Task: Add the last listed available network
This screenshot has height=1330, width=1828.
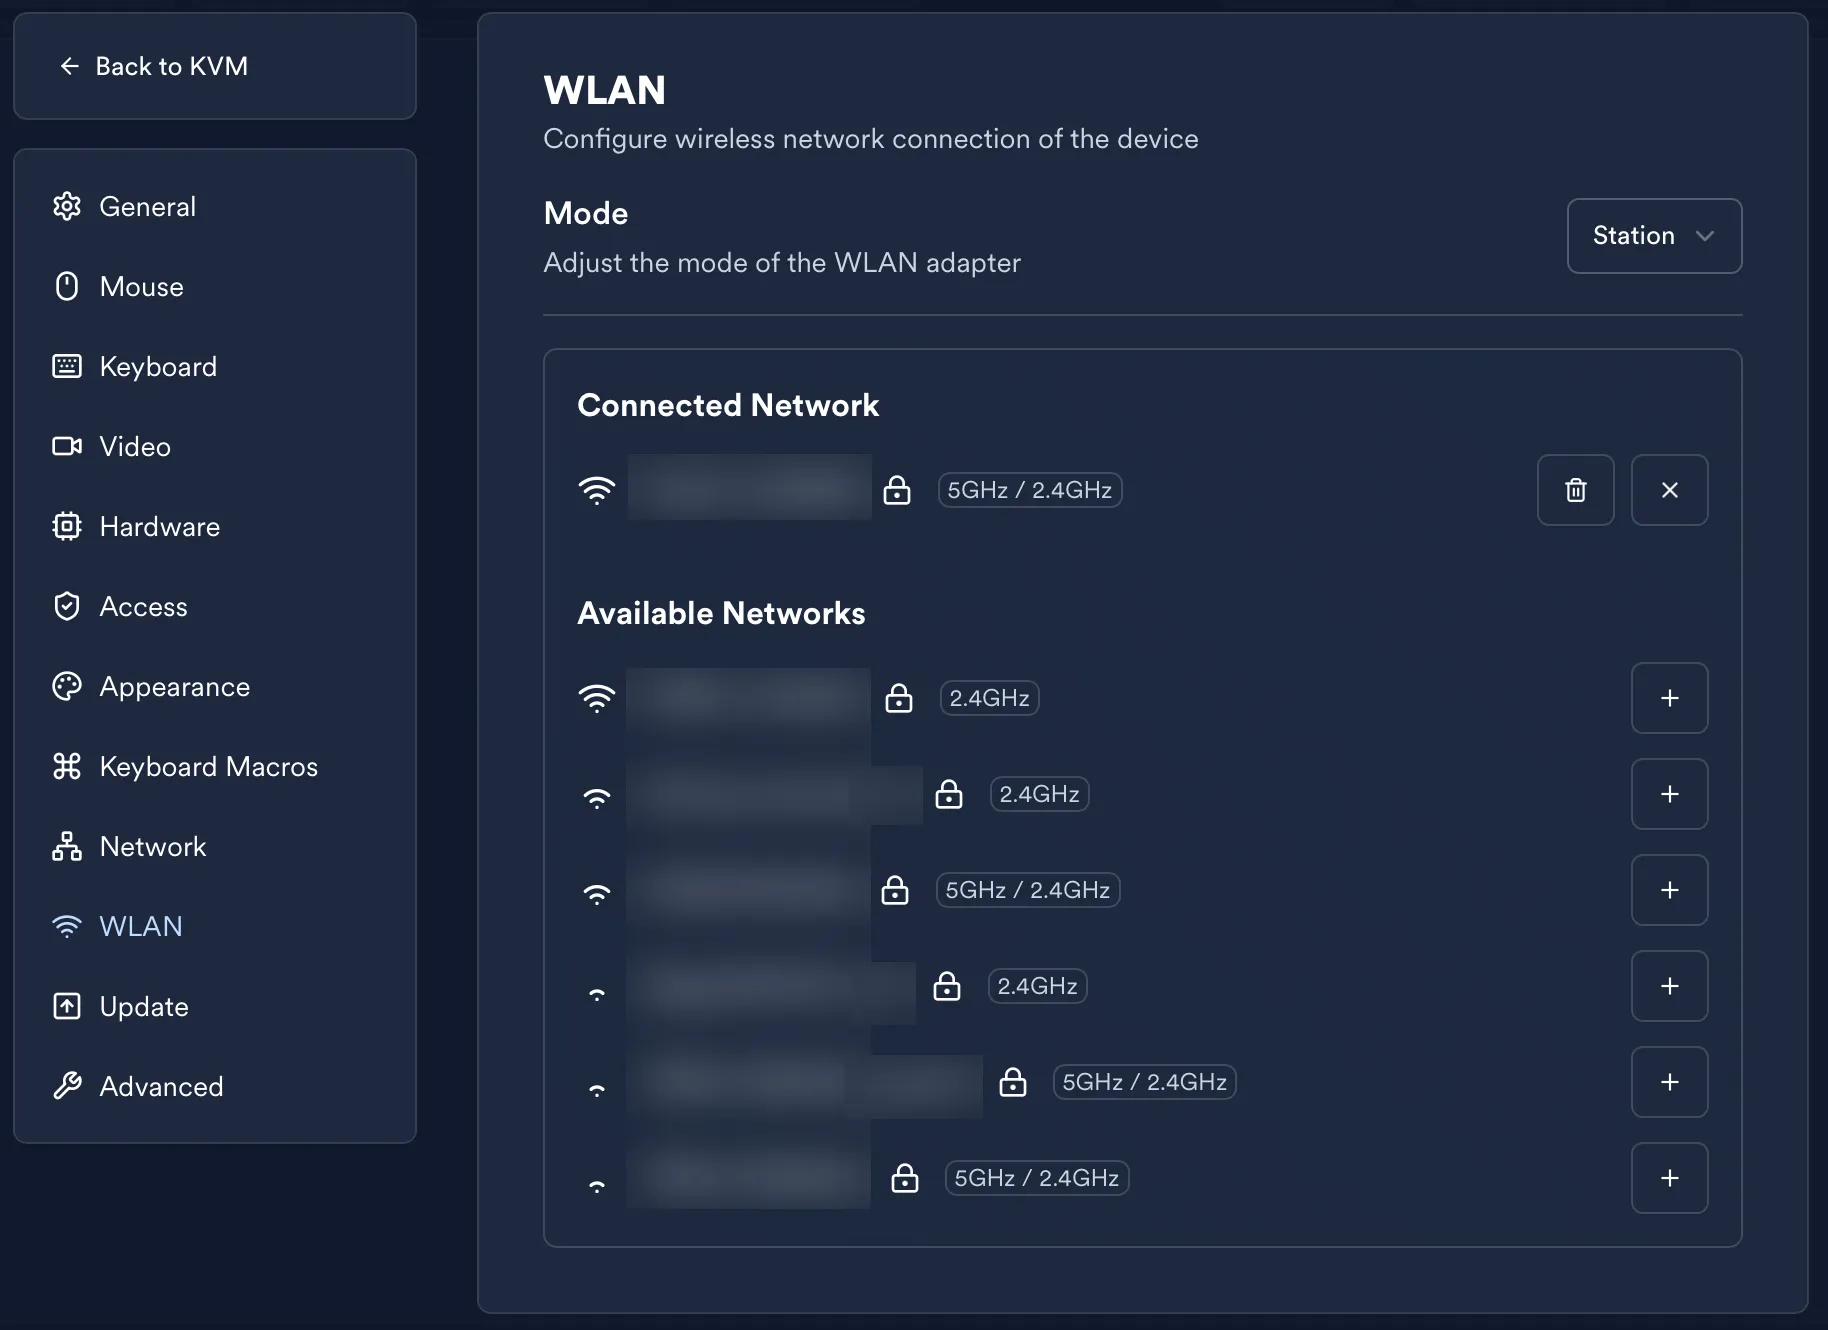Action: pyautogui.click(x=1669, y=1178)
